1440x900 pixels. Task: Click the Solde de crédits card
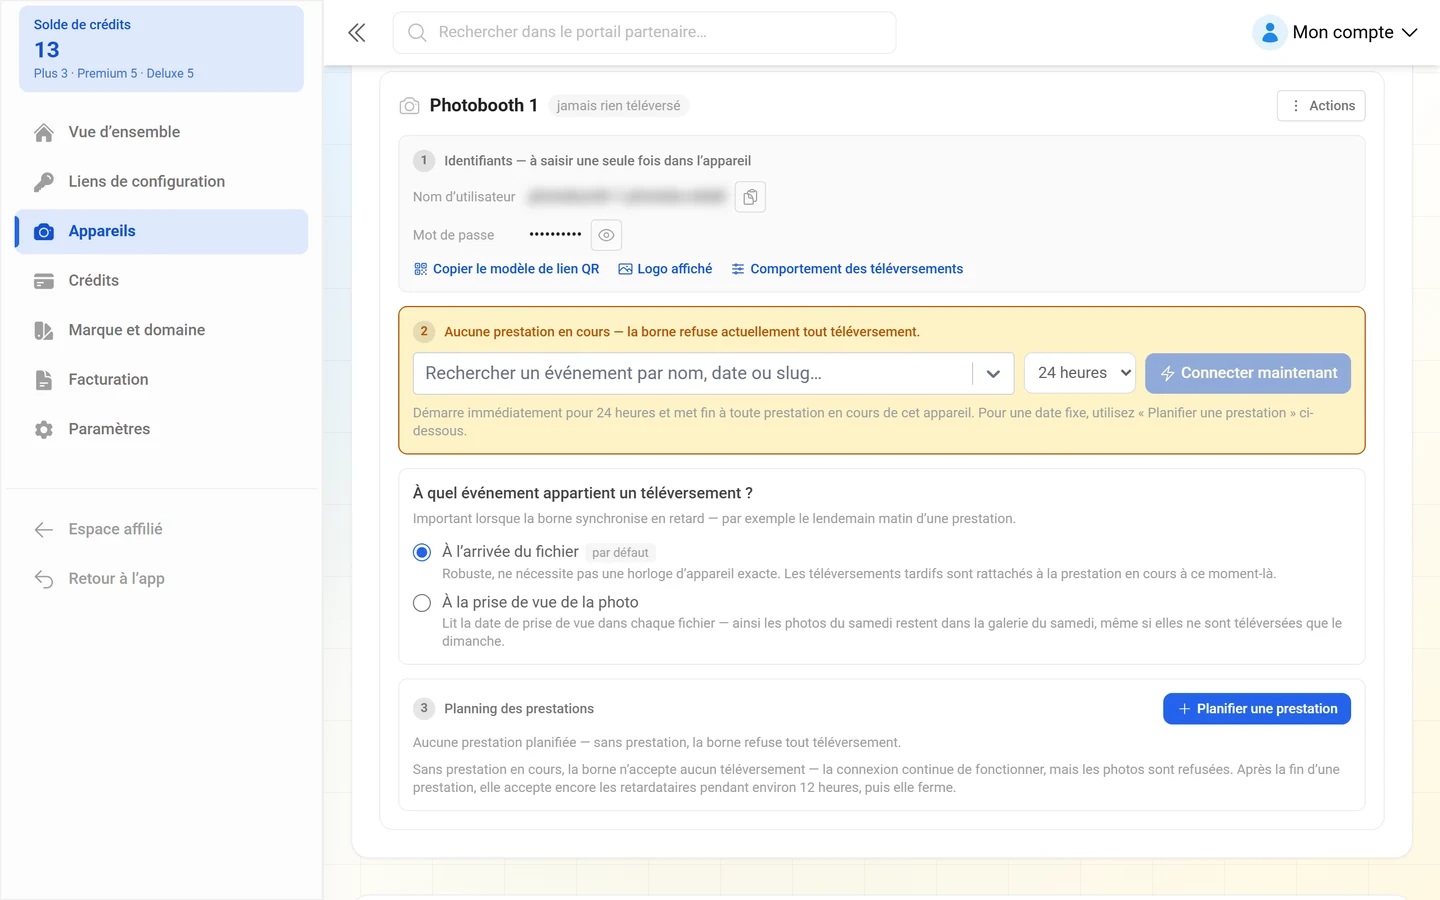click(x=161, y=49)
